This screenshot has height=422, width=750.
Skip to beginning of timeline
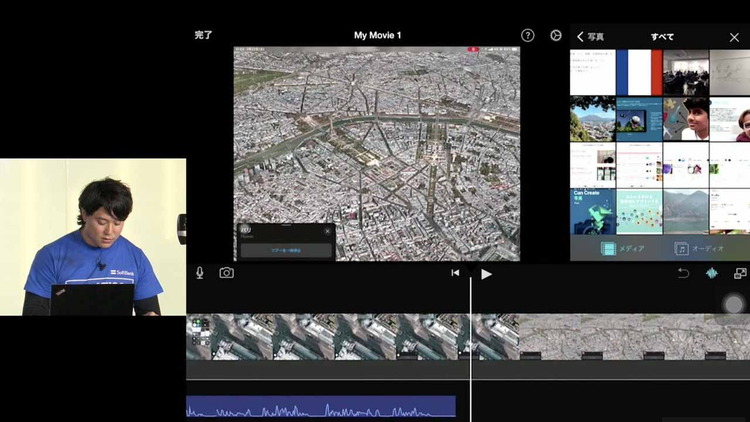(455, 273)
